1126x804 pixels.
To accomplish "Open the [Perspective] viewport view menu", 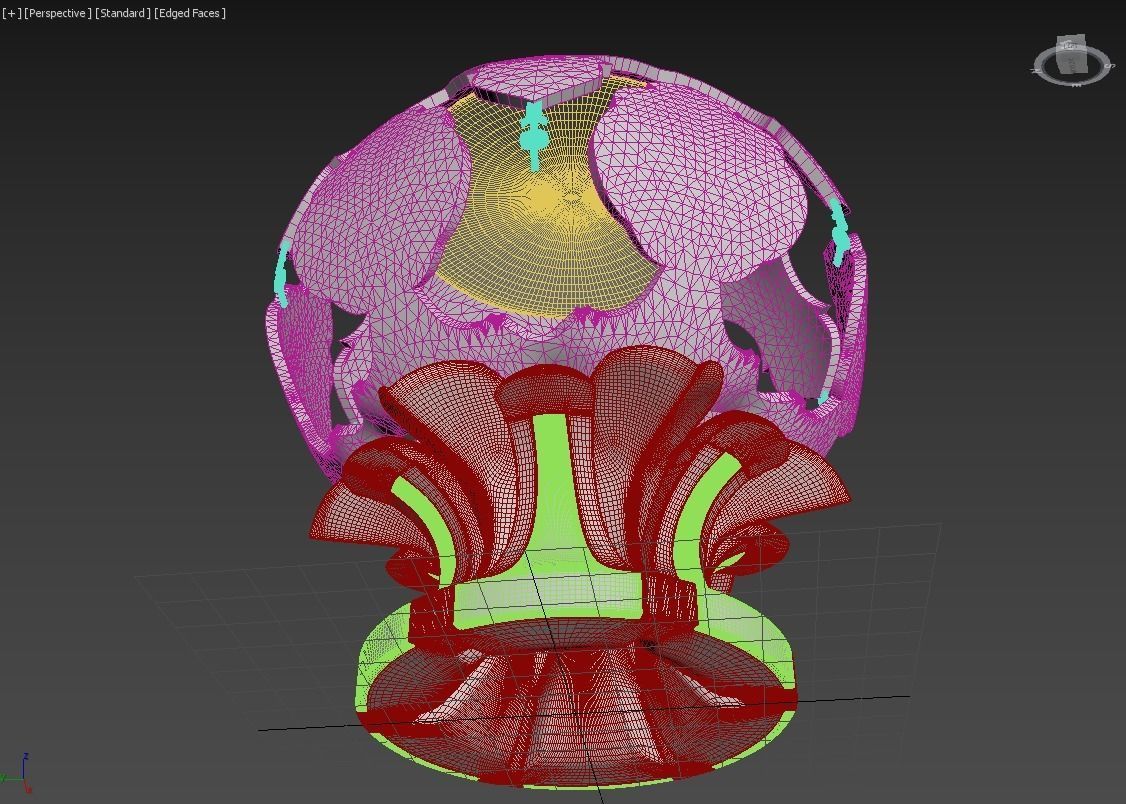I will click(58, 13).
